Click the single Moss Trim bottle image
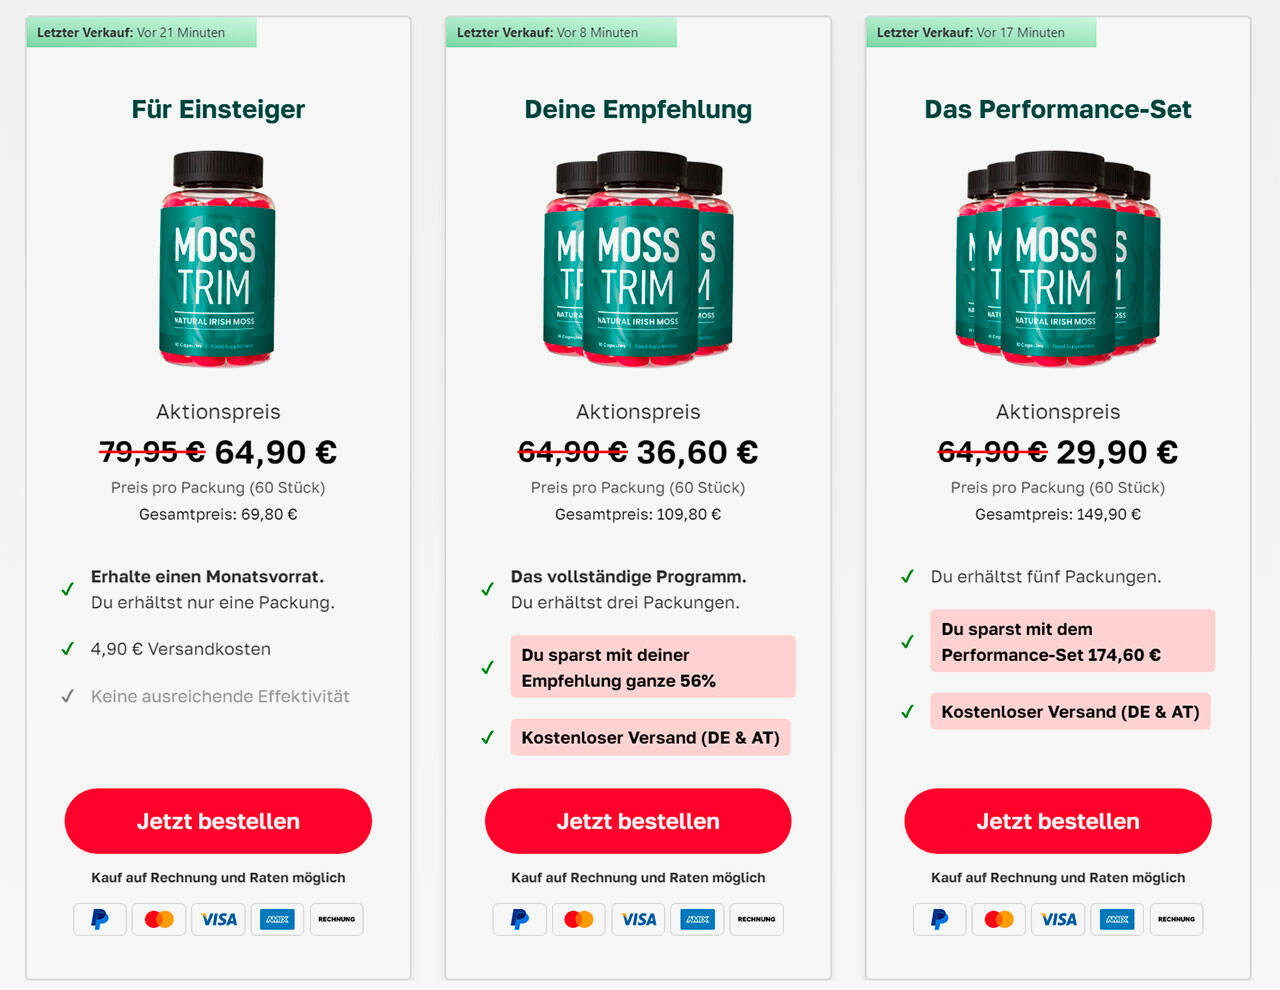This screenshot has height=990, width=1280. point(218,259)
